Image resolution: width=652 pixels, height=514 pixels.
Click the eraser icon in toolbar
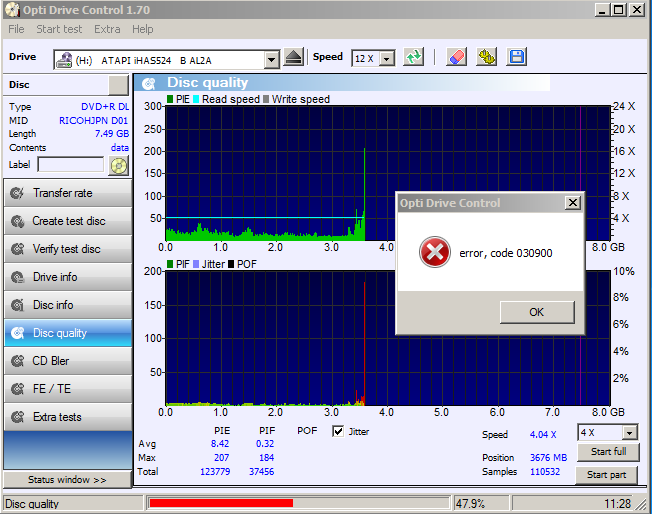456,57
